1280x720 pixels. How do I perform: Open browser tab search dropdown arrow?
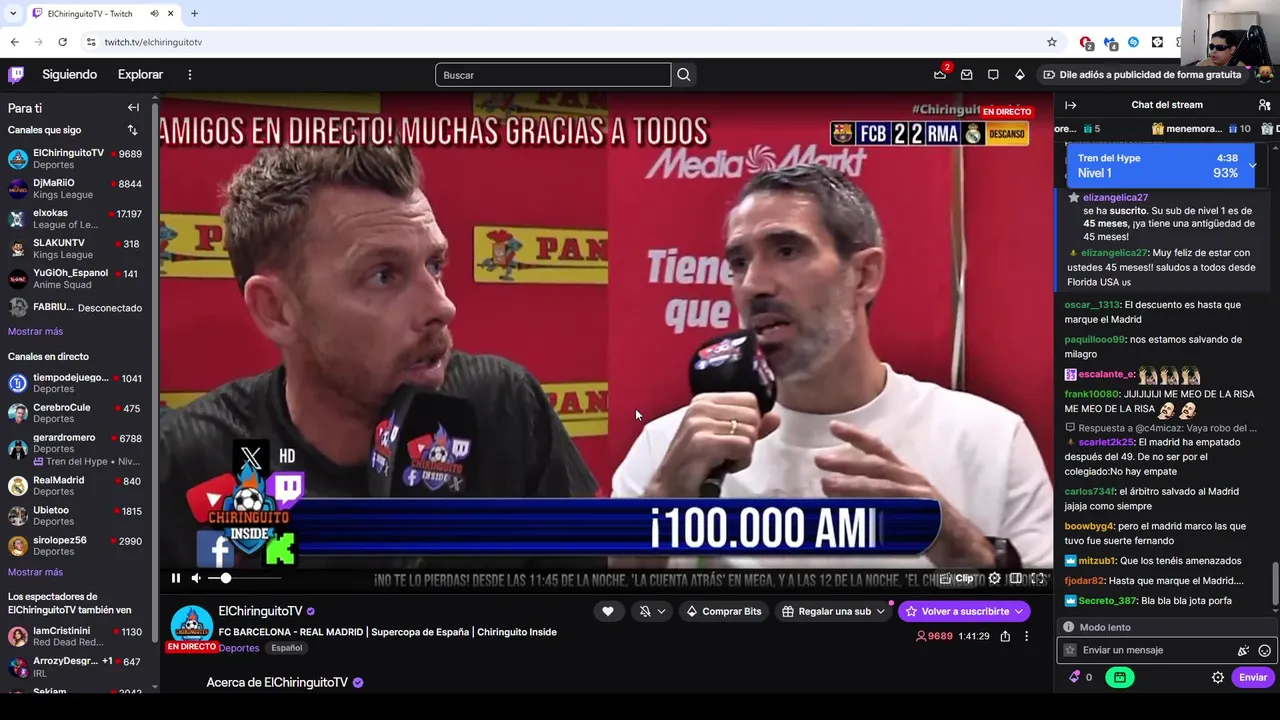pos(13,14)
